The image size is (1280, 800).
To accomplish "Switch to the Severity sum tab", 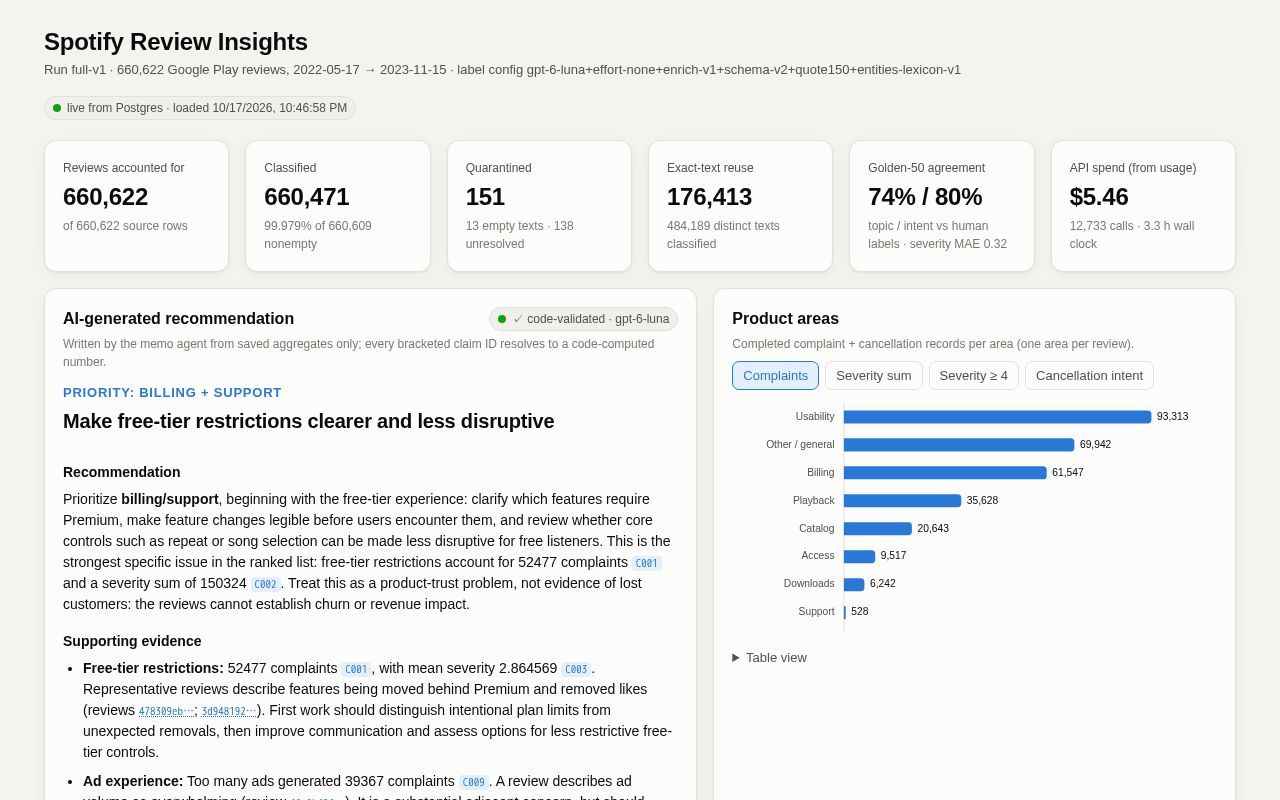I will 874,375.
